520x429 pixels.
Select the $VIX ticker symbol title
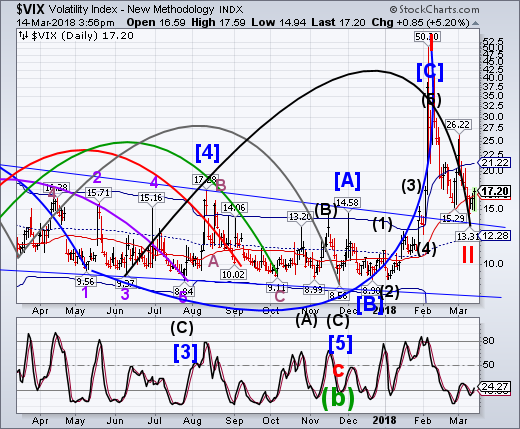[30, 10]
